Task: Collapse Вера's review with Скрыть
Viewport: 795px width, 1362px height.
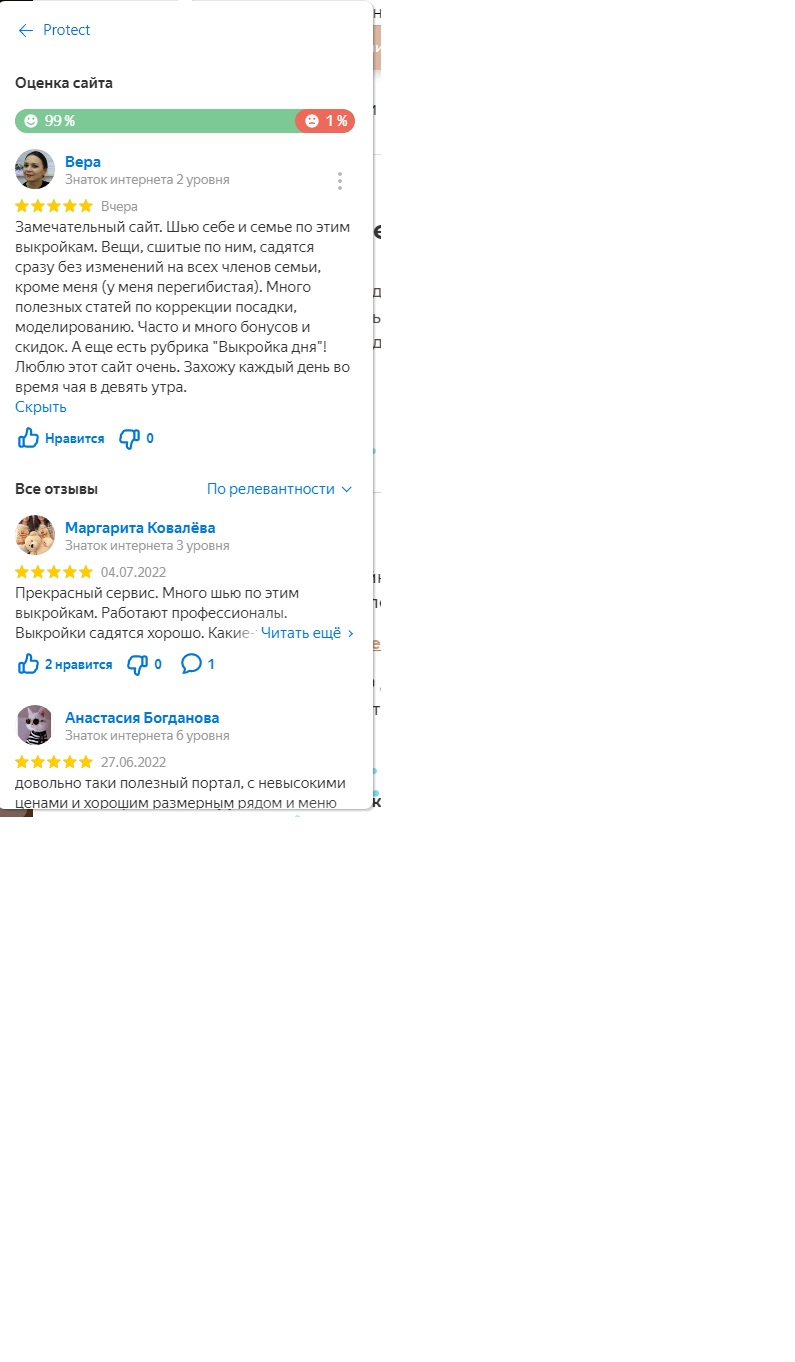Action: coord(41,407)
